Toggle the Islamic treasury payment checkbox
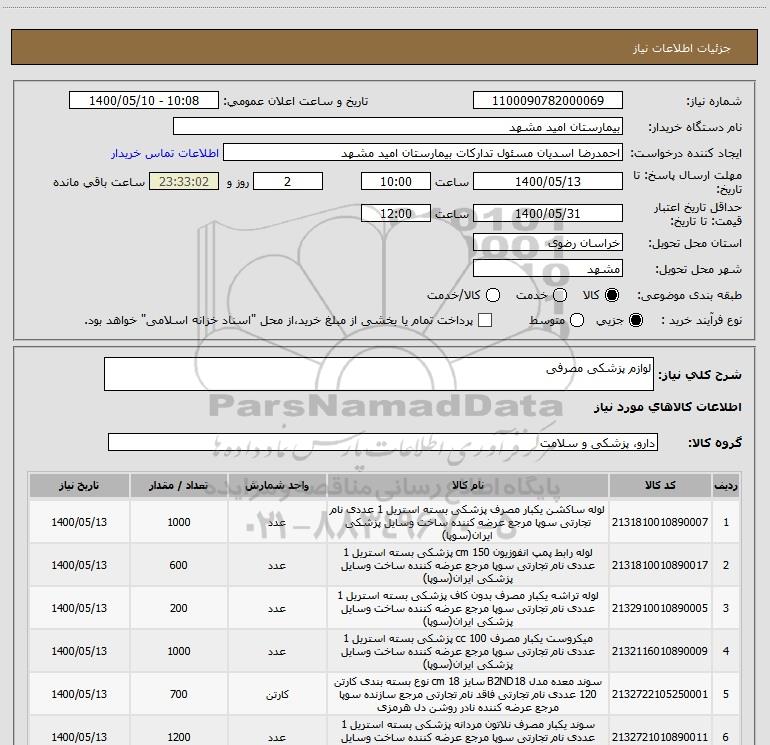 point(485,320)
